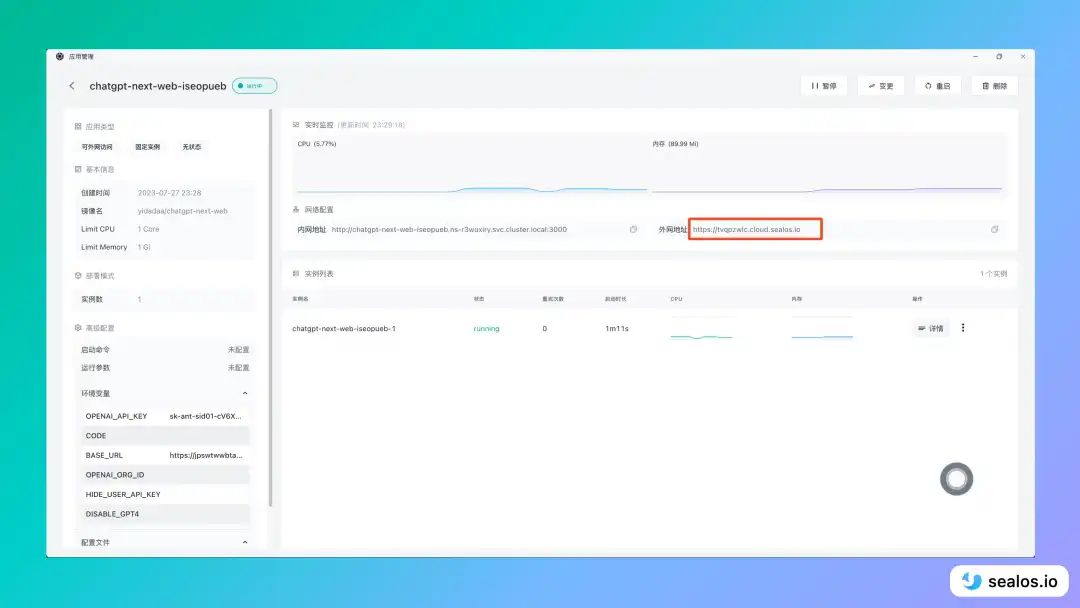Click the internal cluster.local address
The width and height of the screenshot is (1080, 608).
(x=449, y=229)
